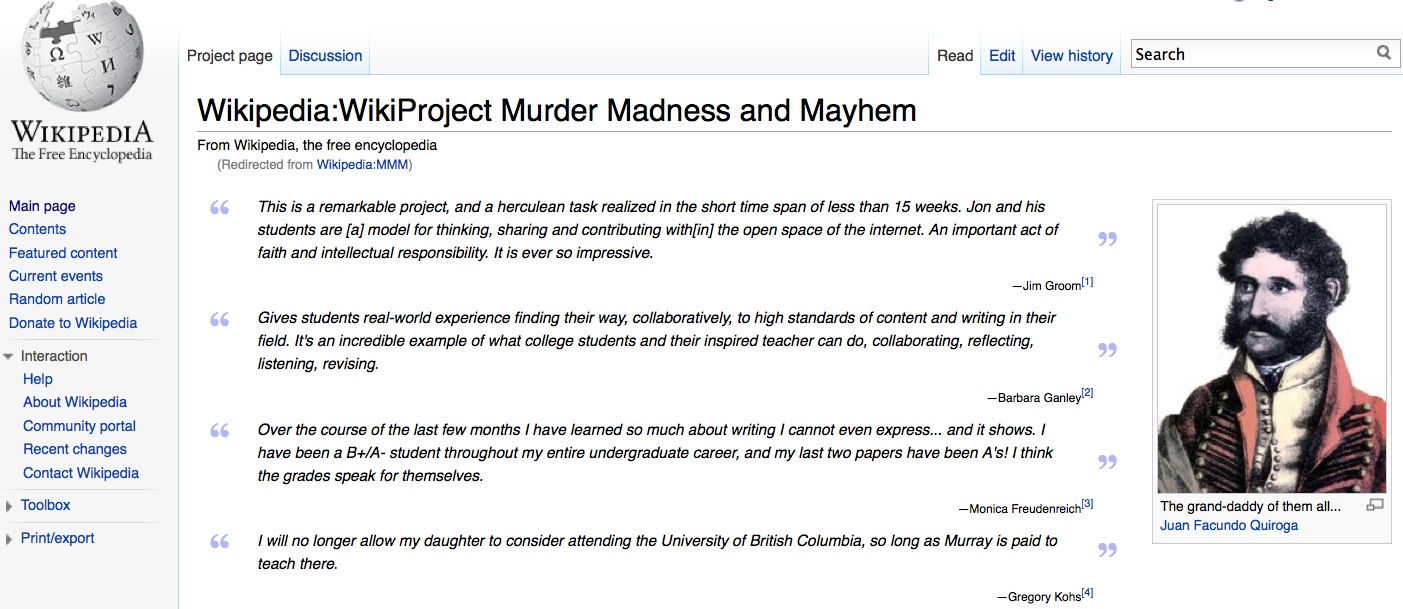Viewport: 1403px width, 609px height.
Task: Open the Random article link
Action: pyautogui.click(x=57, y=299)
